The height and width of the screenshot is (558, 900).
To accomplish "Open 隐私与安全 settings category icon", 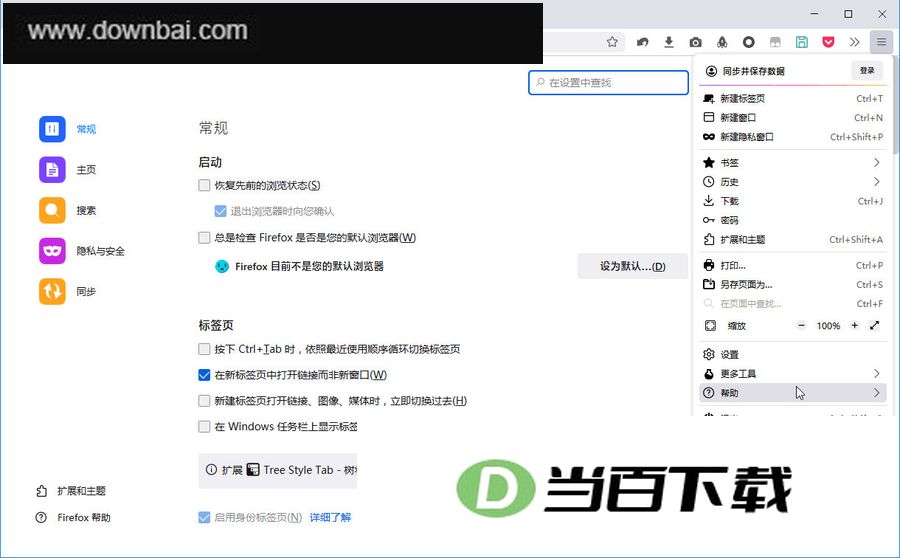I will point(52,251).
